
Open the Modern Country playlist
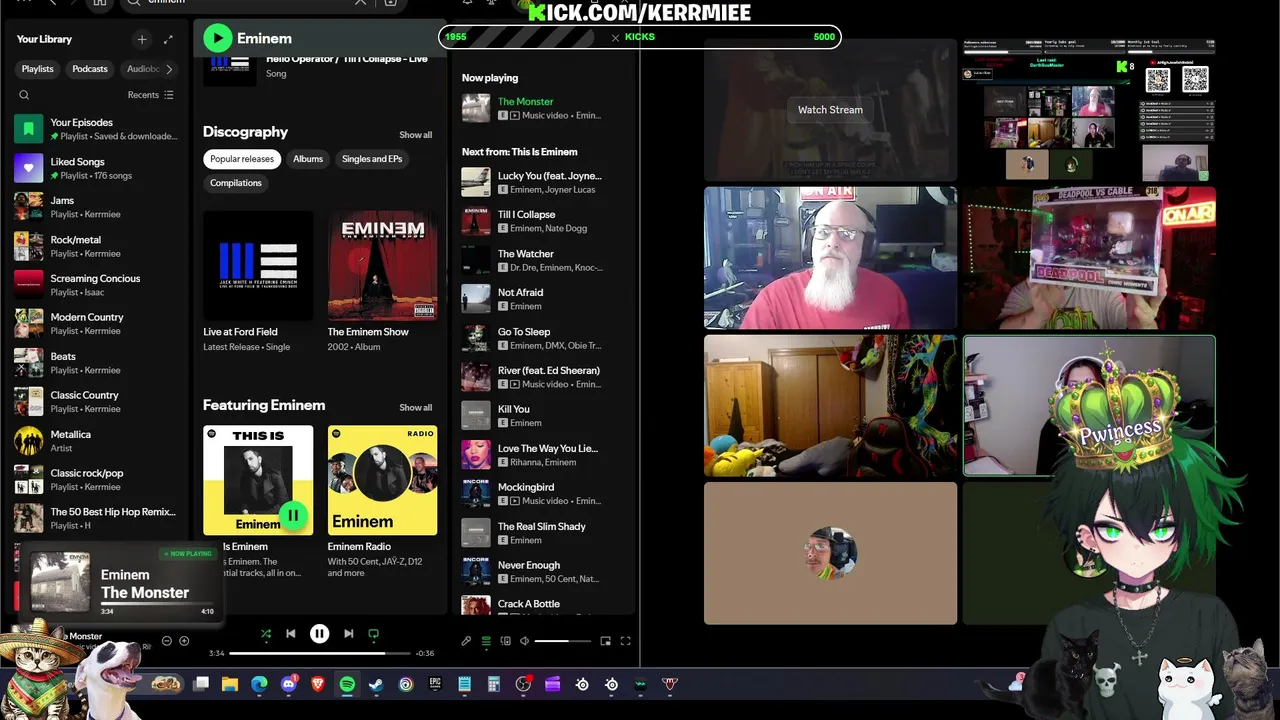97,324
